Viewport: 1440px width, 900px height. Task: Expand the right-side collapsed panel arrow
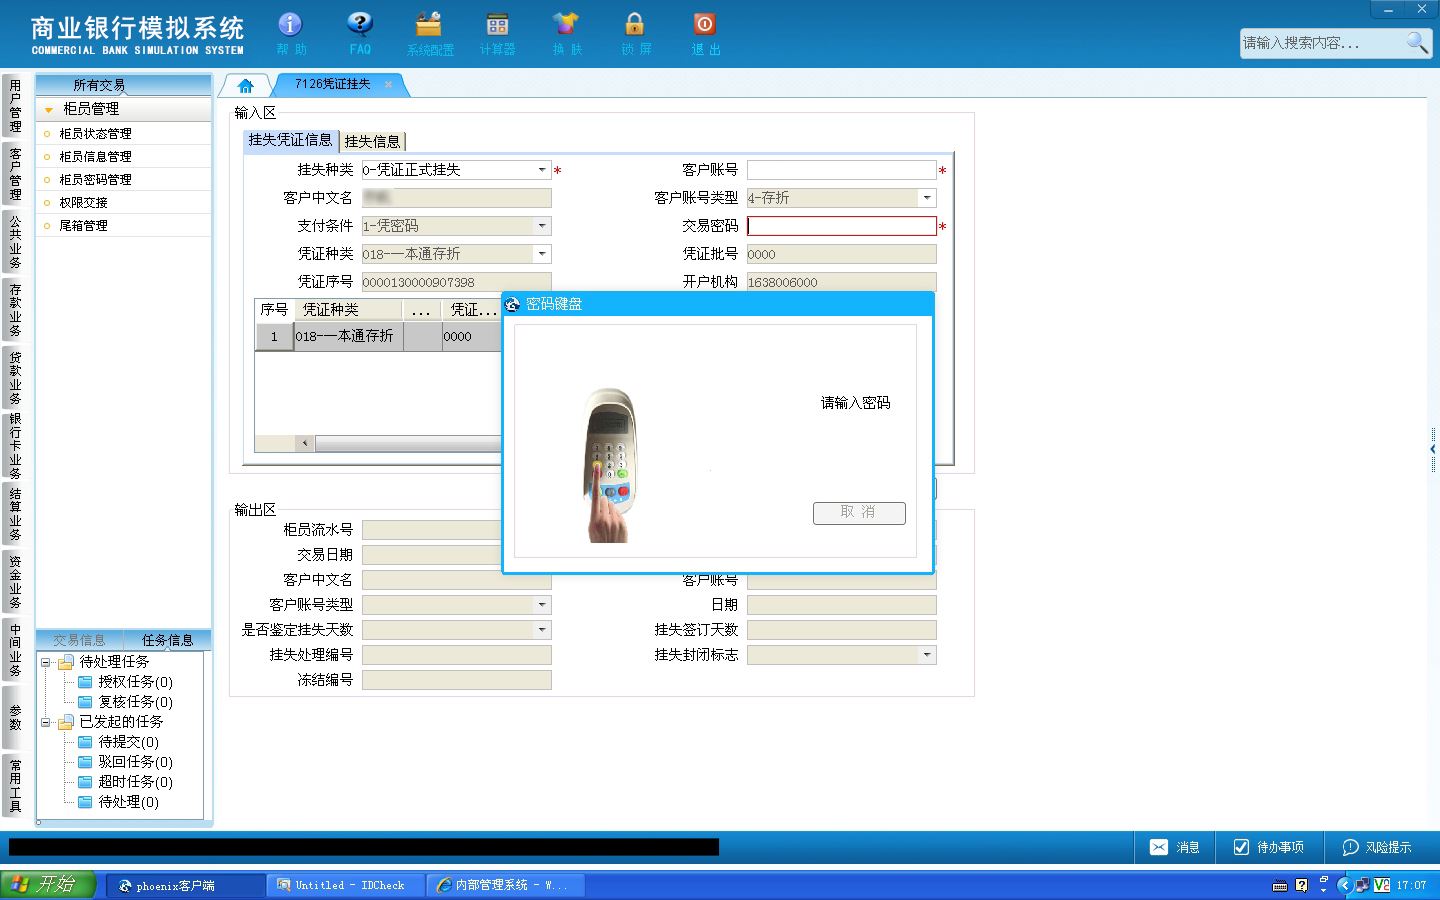[x=1433, y=450]
